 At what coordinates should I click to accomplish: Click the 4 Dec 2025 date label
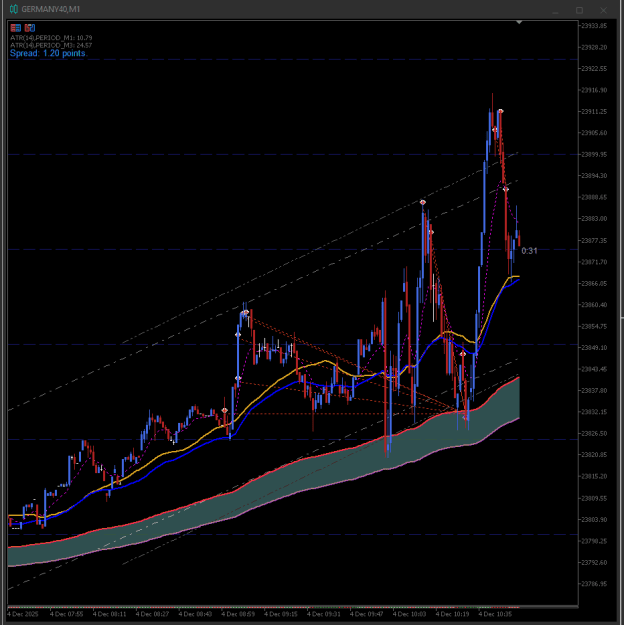[23, 614]
